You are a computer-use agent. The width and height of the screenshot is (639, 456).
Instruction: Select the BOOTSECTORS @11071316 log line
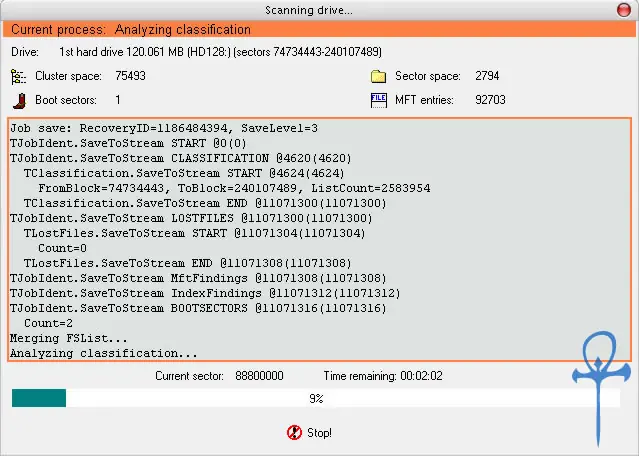[198, 308]
